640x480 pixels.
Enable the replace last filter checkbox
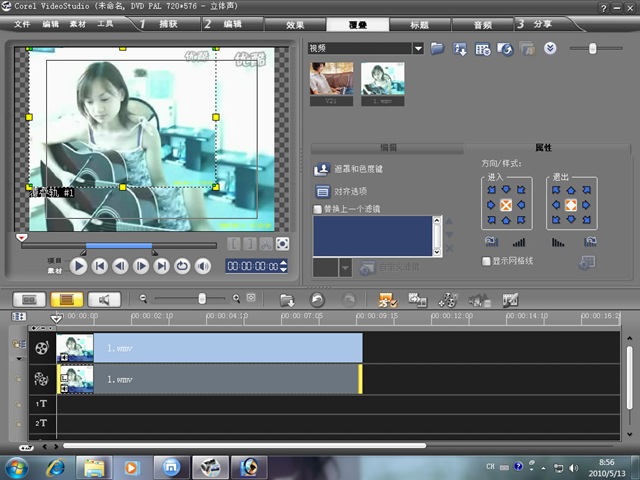tap(318, 209)
